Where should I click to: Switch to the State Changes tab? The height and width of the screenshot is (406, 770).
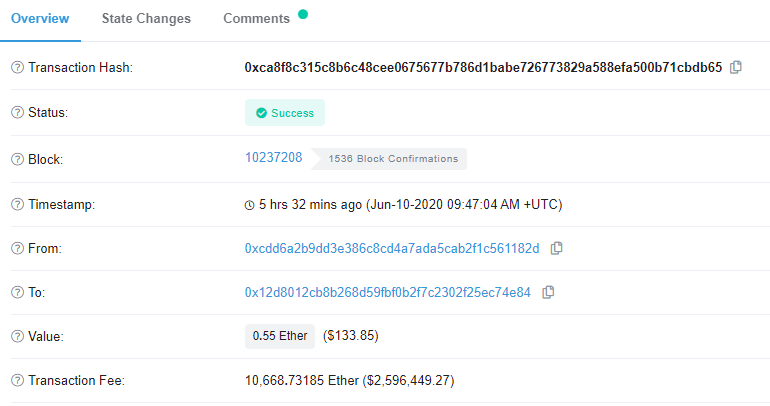[146, 19]
